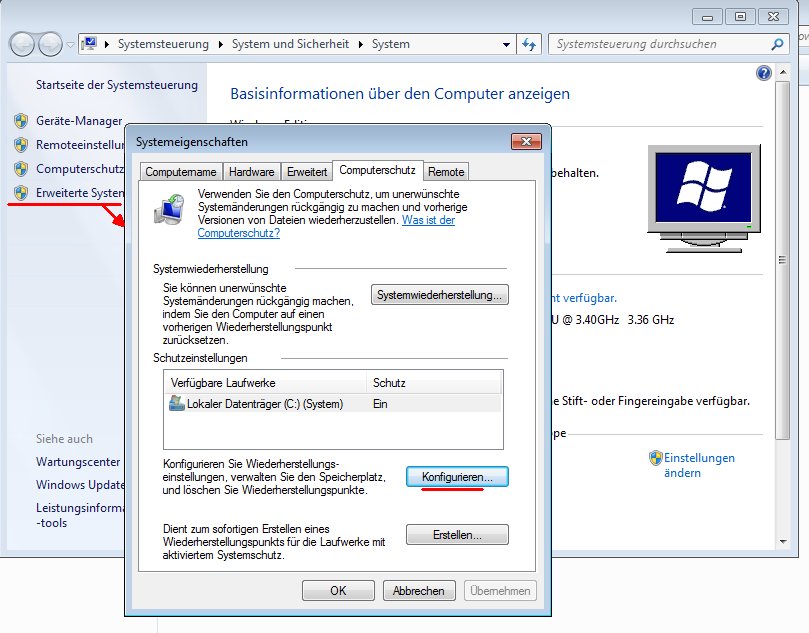This screenshot has height=633, width=809.
Task: Minimize the System control panel window
Action: 707,17
